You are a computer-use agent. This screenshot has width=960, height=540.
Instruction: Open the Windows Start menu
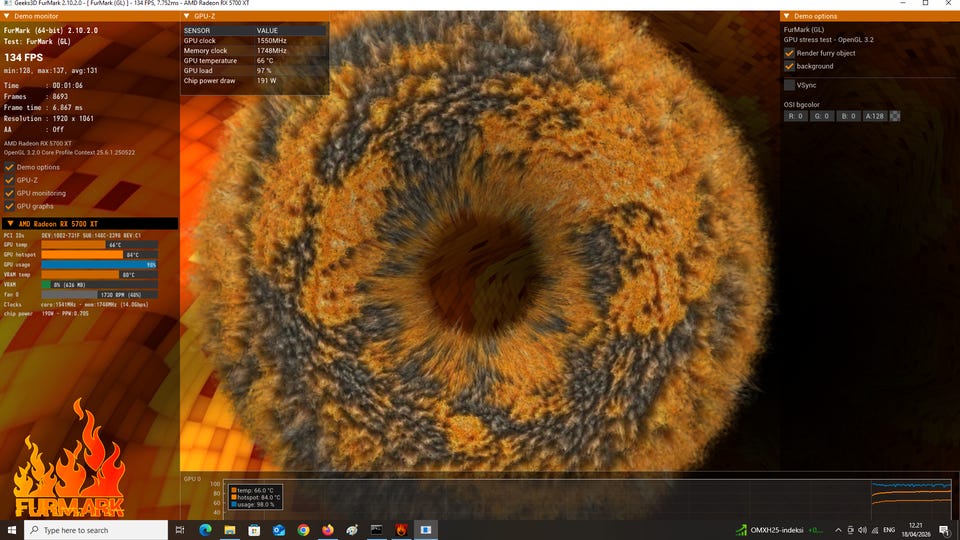click(x=12, y=530)
